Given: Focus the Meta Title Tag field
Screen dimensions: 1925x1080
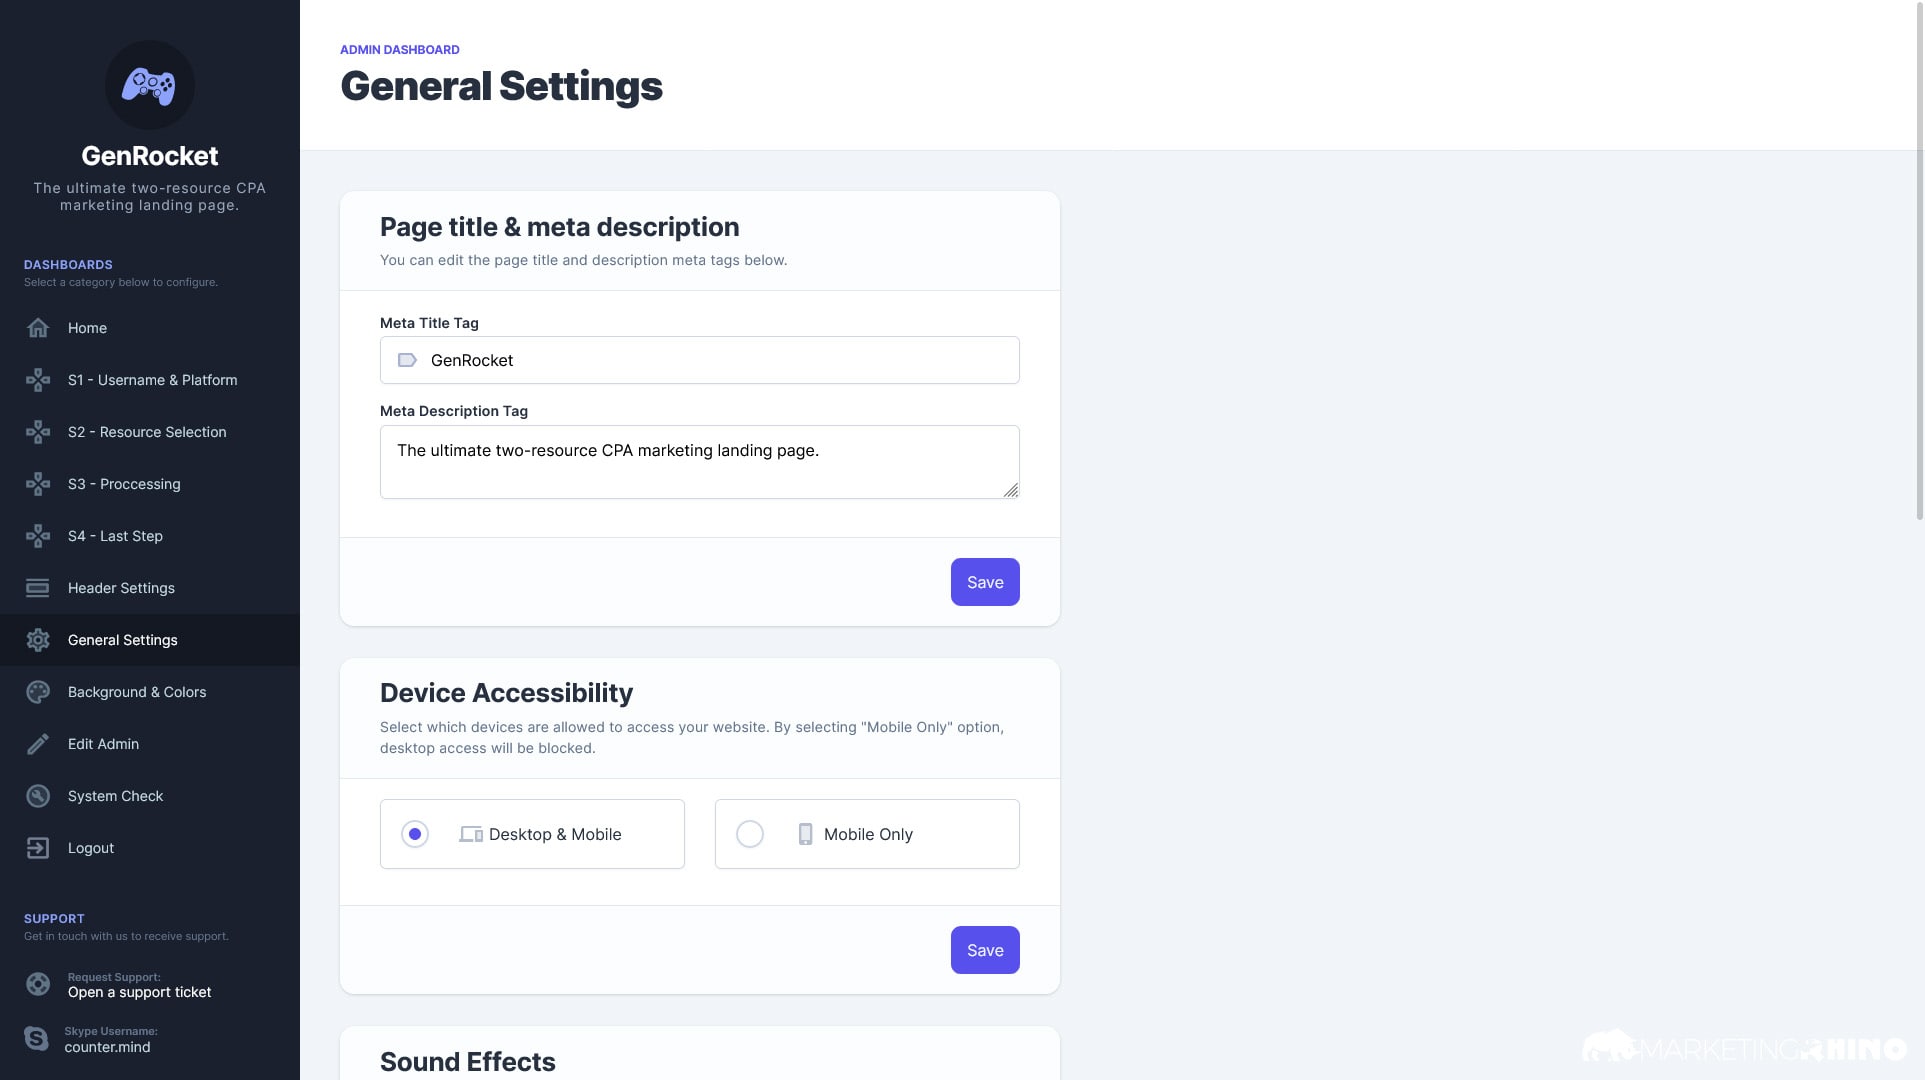Looking at the screenshot, I should 700,360.
